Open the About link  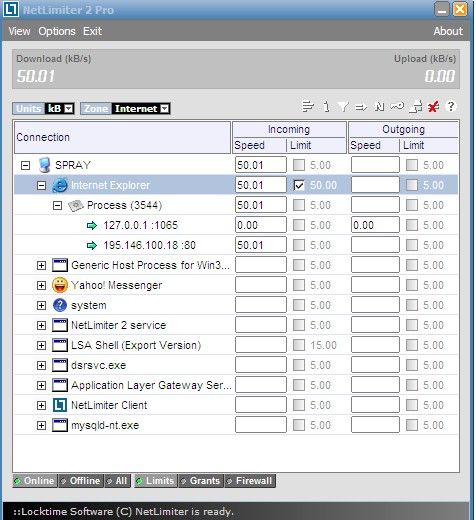(x=448, y=31)
